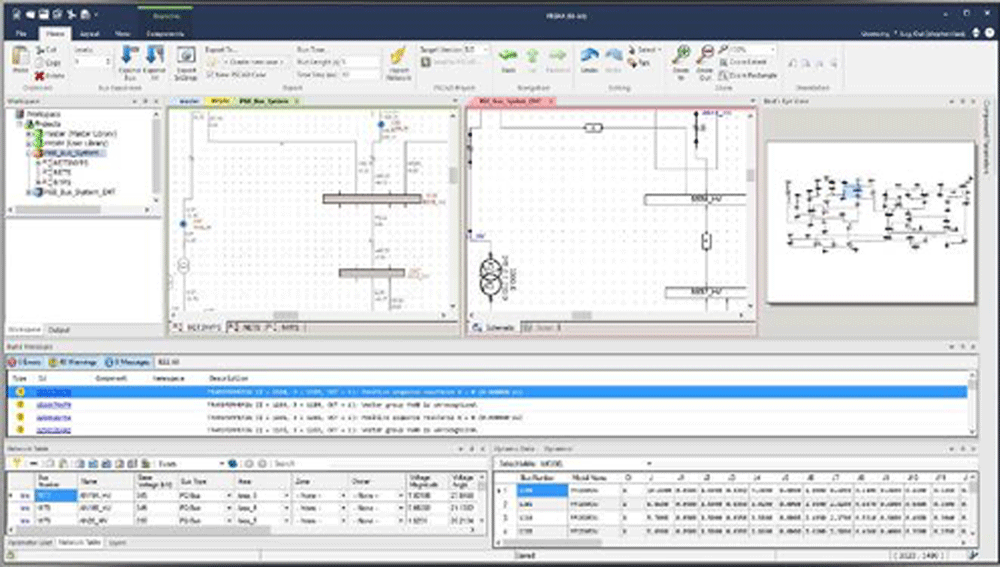Click the Paste icon in Clipboard group
Screen dimensions: 1000x567
(19, 57)
